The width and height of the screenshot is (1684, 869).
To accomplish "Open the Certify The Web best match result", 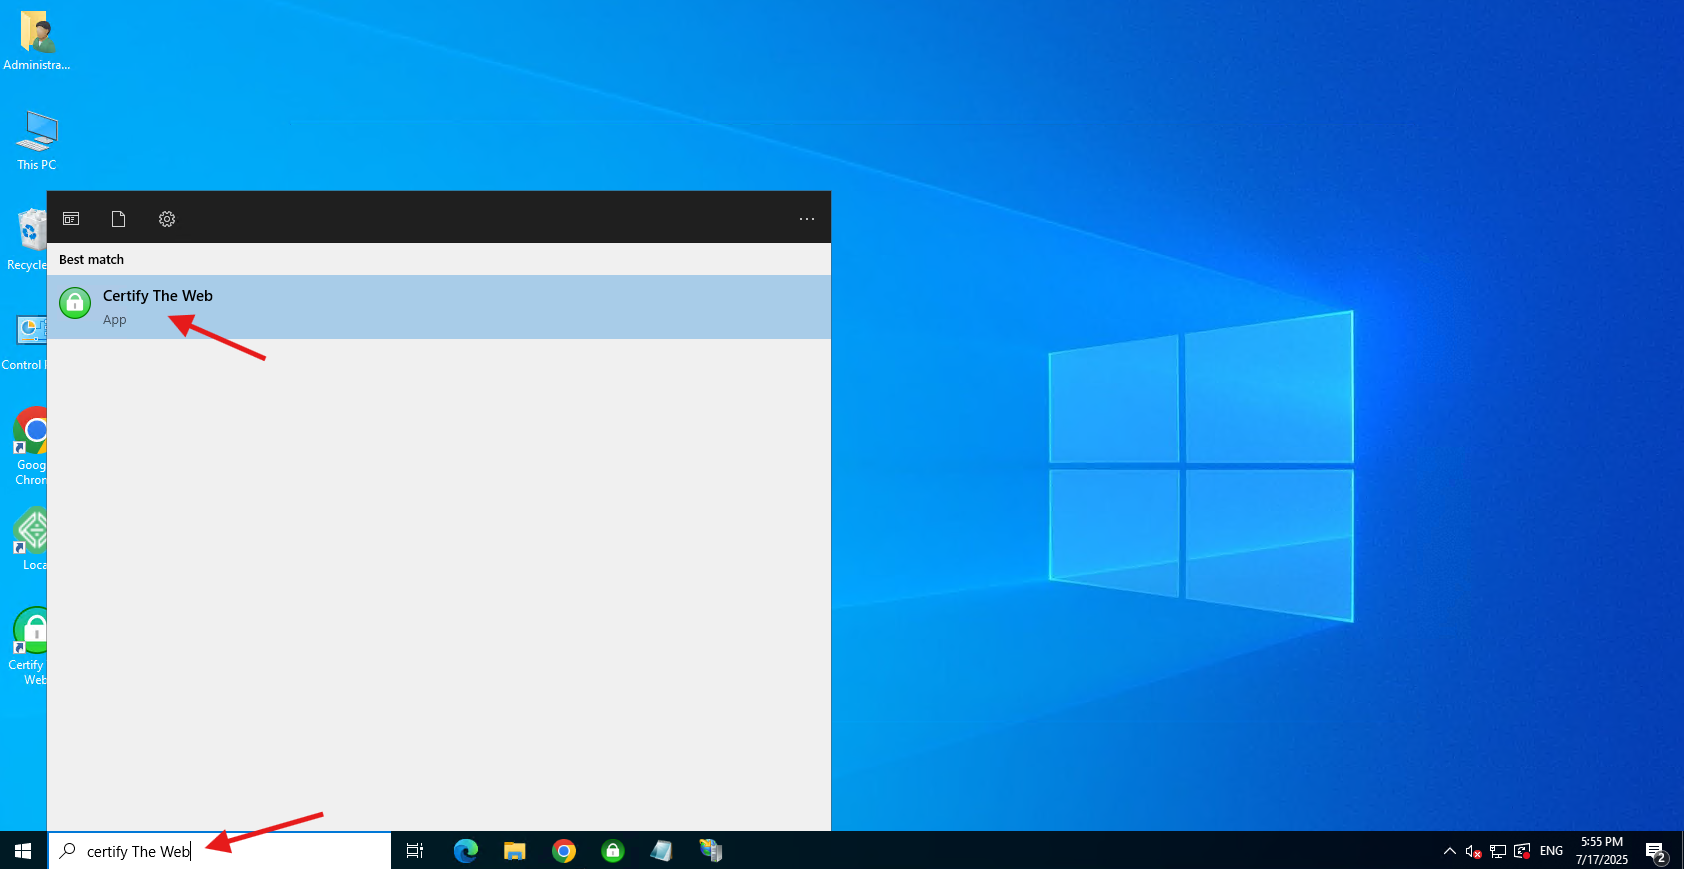I will tap(438, 307).
